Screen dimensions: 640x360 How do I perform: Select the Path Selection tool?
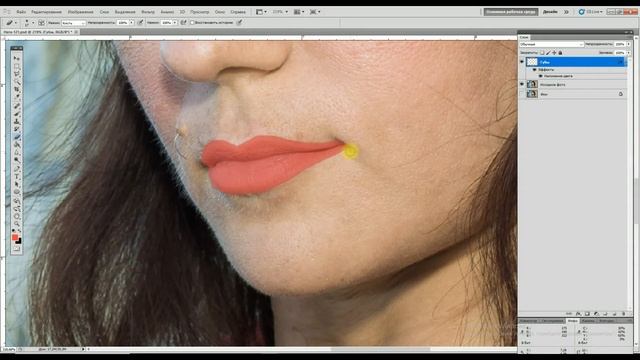[17, 183]
